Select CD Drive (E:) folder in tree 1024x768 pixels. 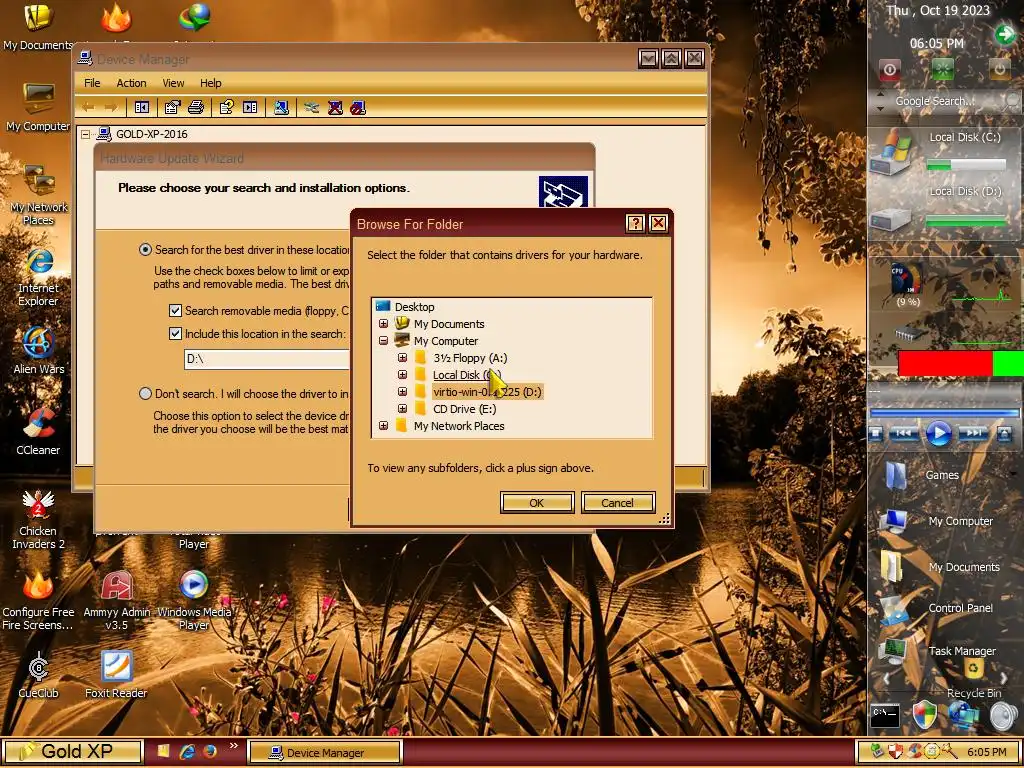464,409
